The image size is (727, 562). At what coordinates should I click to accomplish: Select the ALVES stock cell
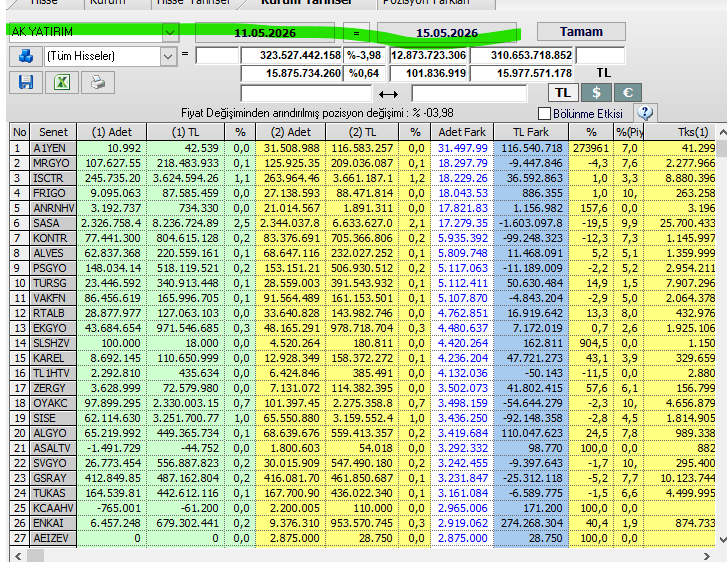pyautogui.click(x=53, y=253)
